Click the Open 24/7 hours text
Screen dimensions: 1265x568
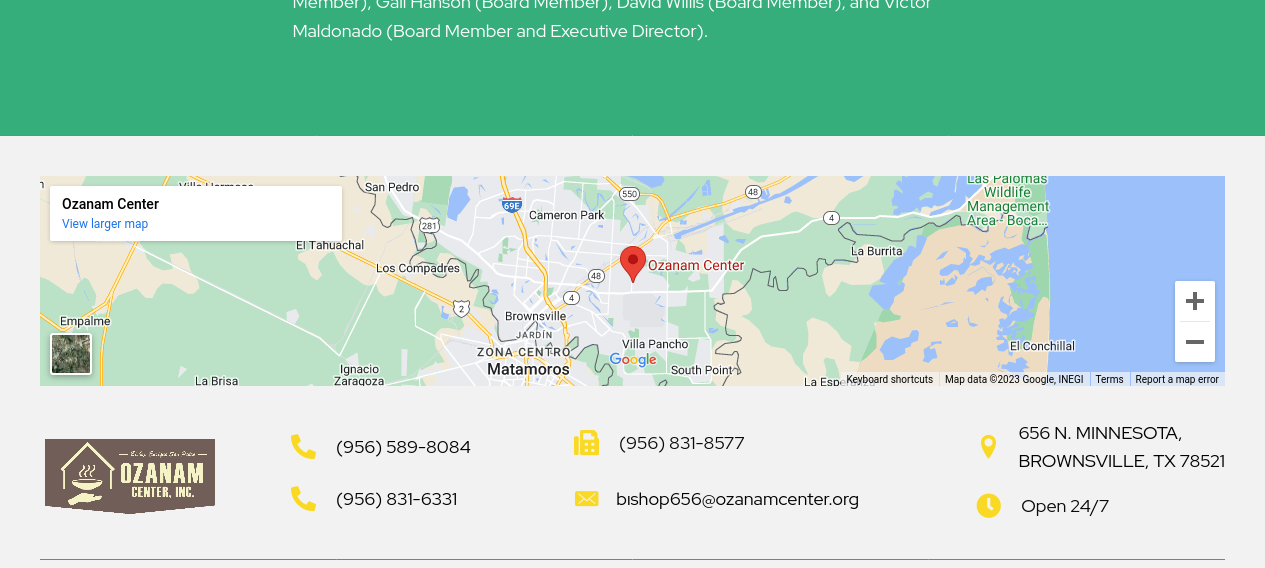pos(1065,506)
